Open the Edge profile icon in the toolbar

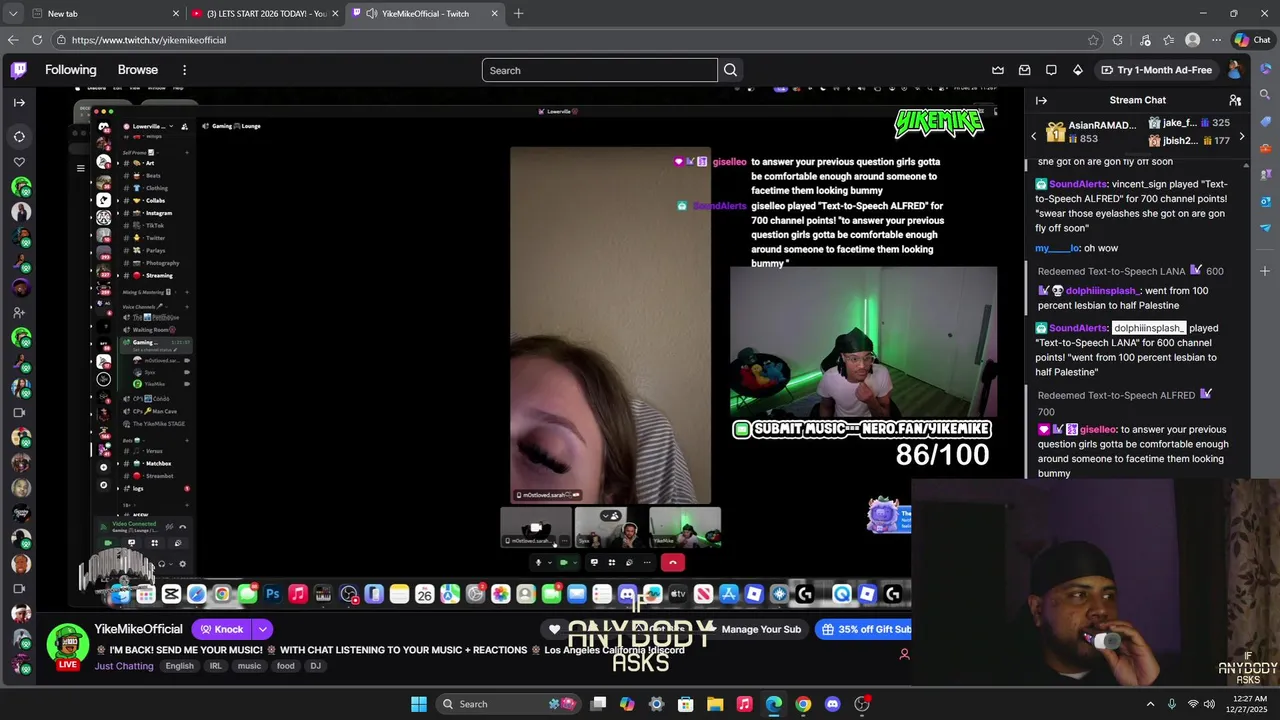(x=1192, y=40)
